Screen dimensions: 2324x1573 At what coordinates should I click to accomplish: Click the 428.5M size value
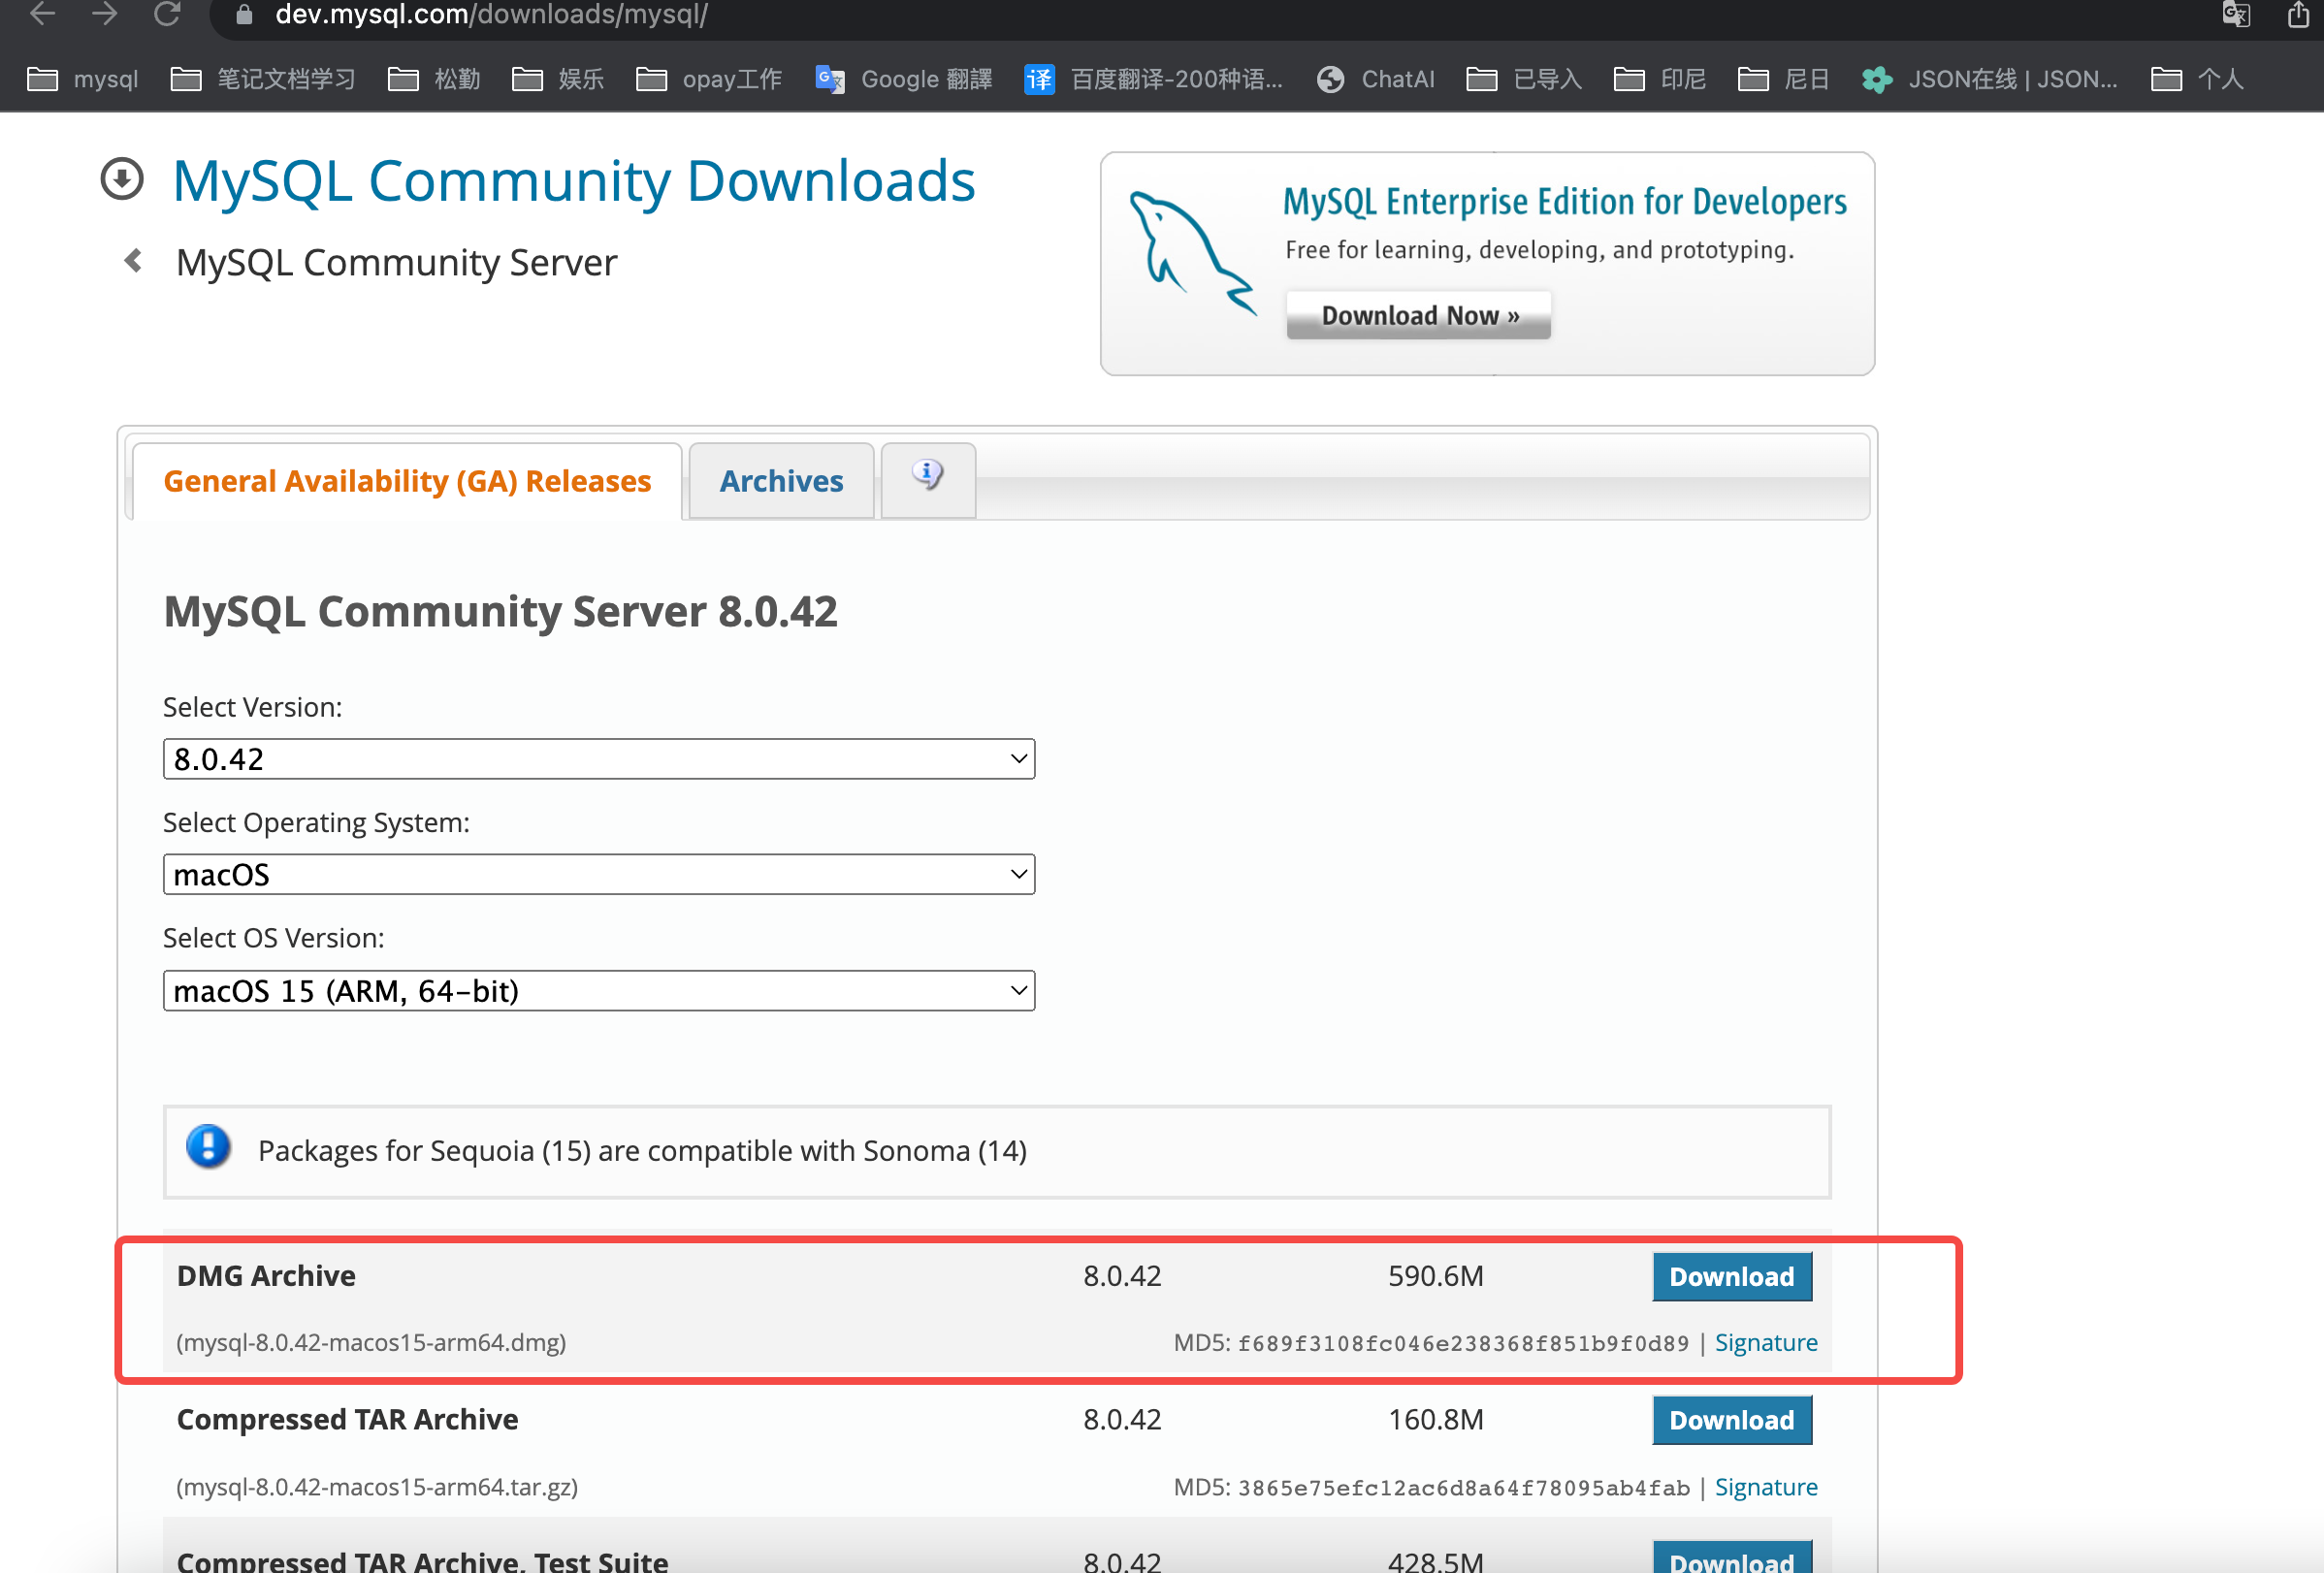[1435, 1560]
